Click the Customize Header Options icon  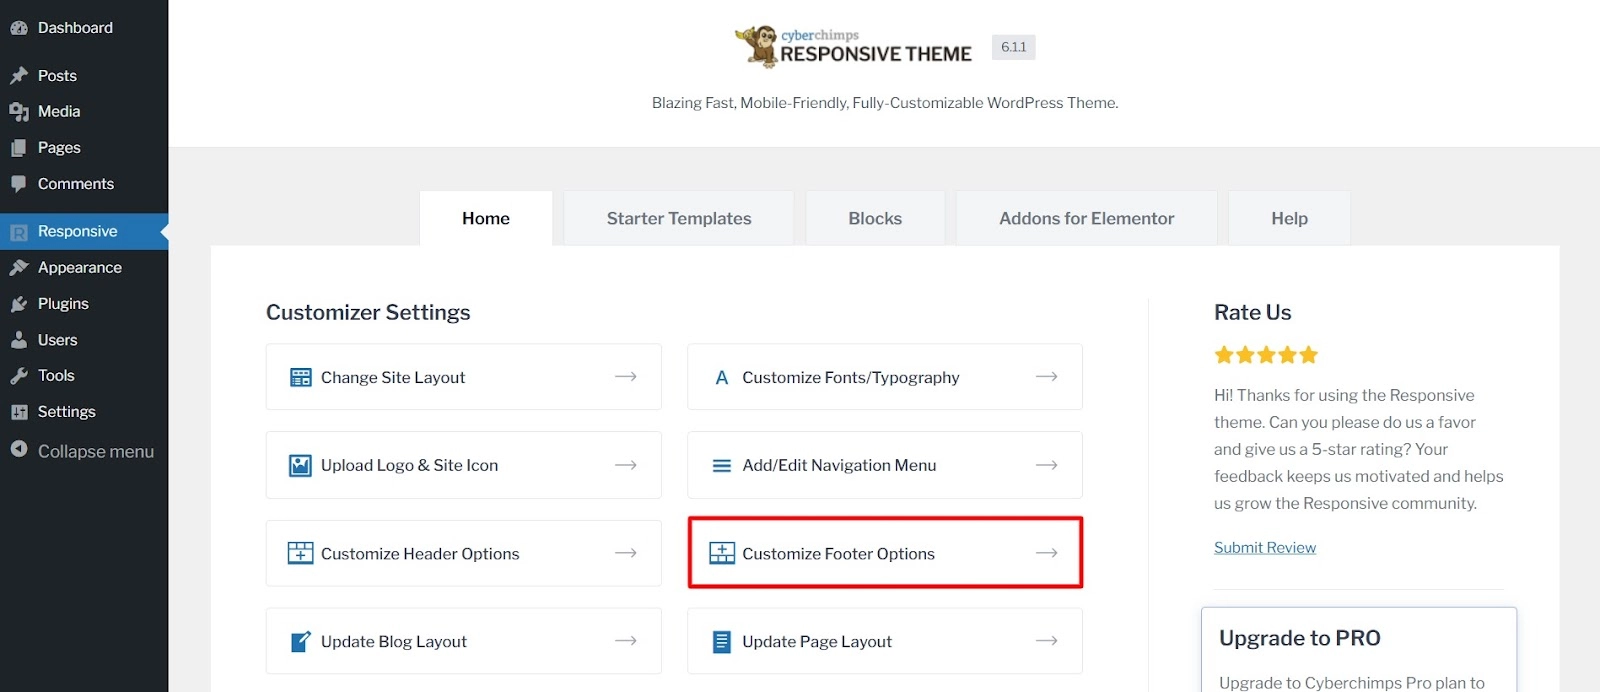pyautogui.click(x=300, y=553)
